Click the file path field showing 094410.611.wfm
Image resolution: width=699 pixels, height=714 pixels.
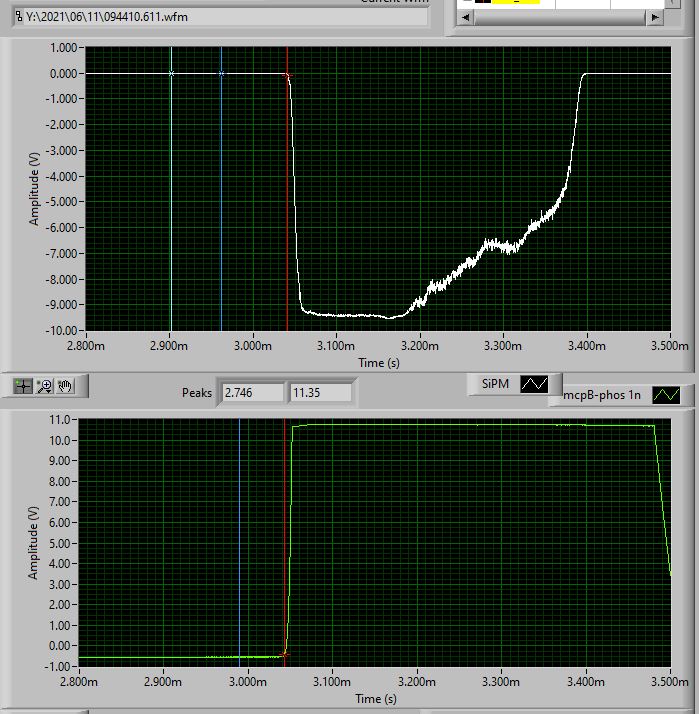(x=220, y=17)
